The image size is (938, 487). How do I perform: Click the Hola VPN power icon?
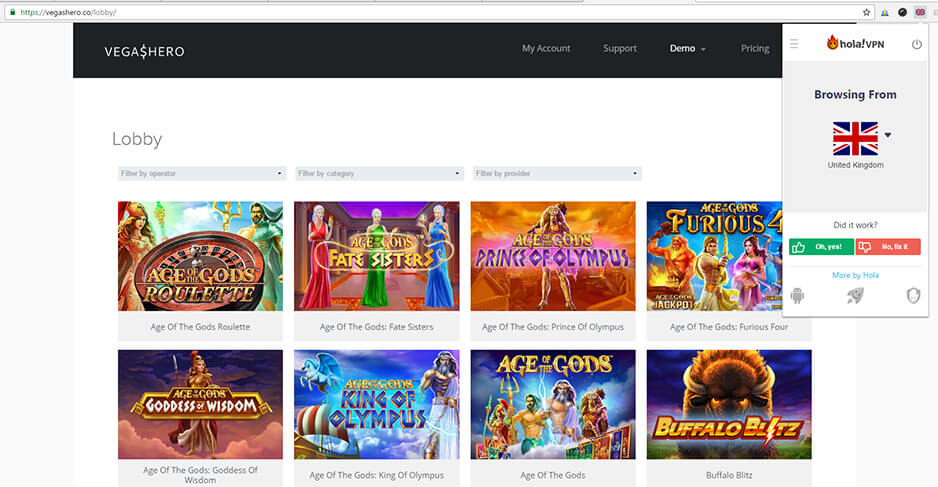(916, 44)
